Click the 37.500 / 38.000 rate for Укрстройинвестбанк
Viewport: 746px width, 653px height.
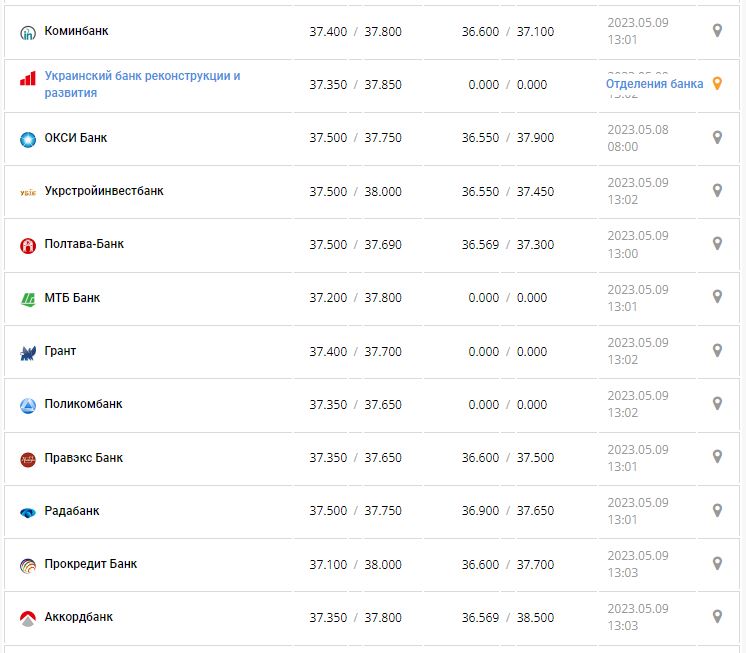coord(355,191)
